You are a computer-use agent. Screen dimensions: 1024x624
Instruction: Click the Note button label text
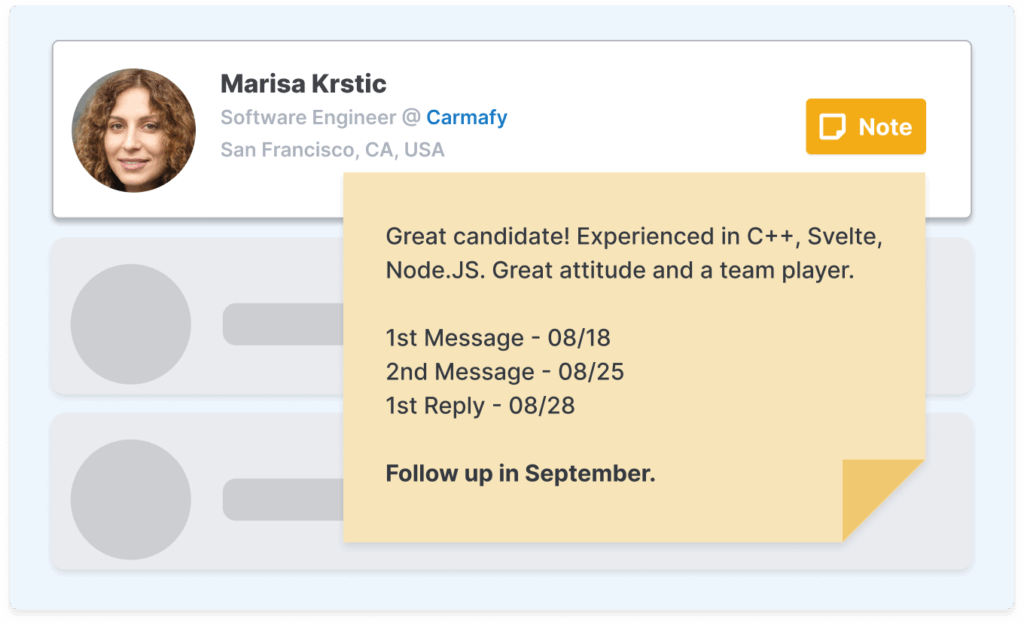[885, 127]
